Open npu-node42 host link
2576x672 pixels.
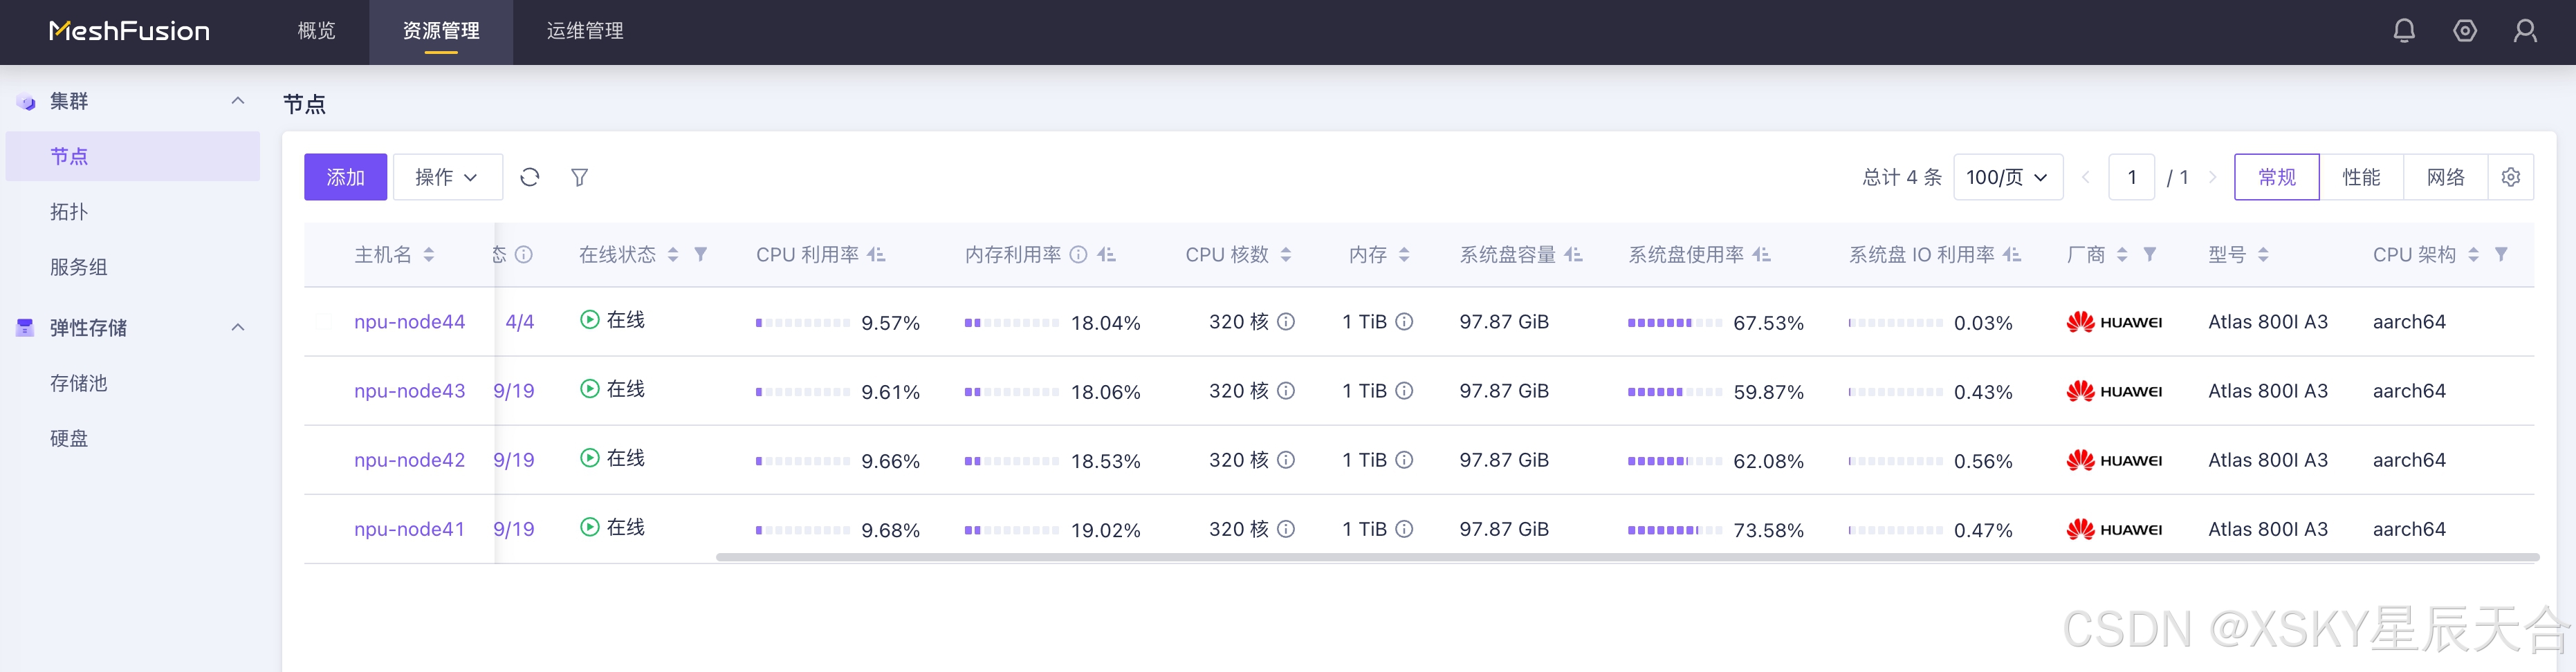click(x=410, y=460)
